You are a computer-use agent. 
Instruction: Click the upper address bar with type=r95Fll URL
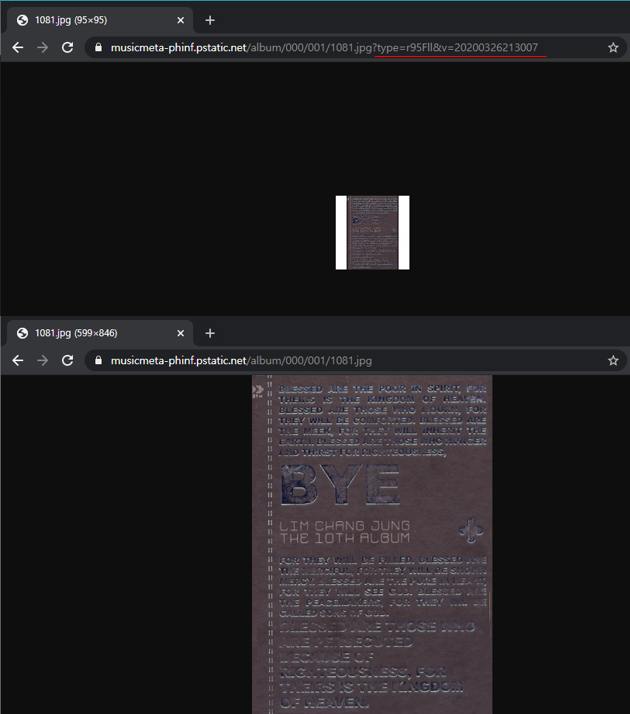(x=355, y=47)
